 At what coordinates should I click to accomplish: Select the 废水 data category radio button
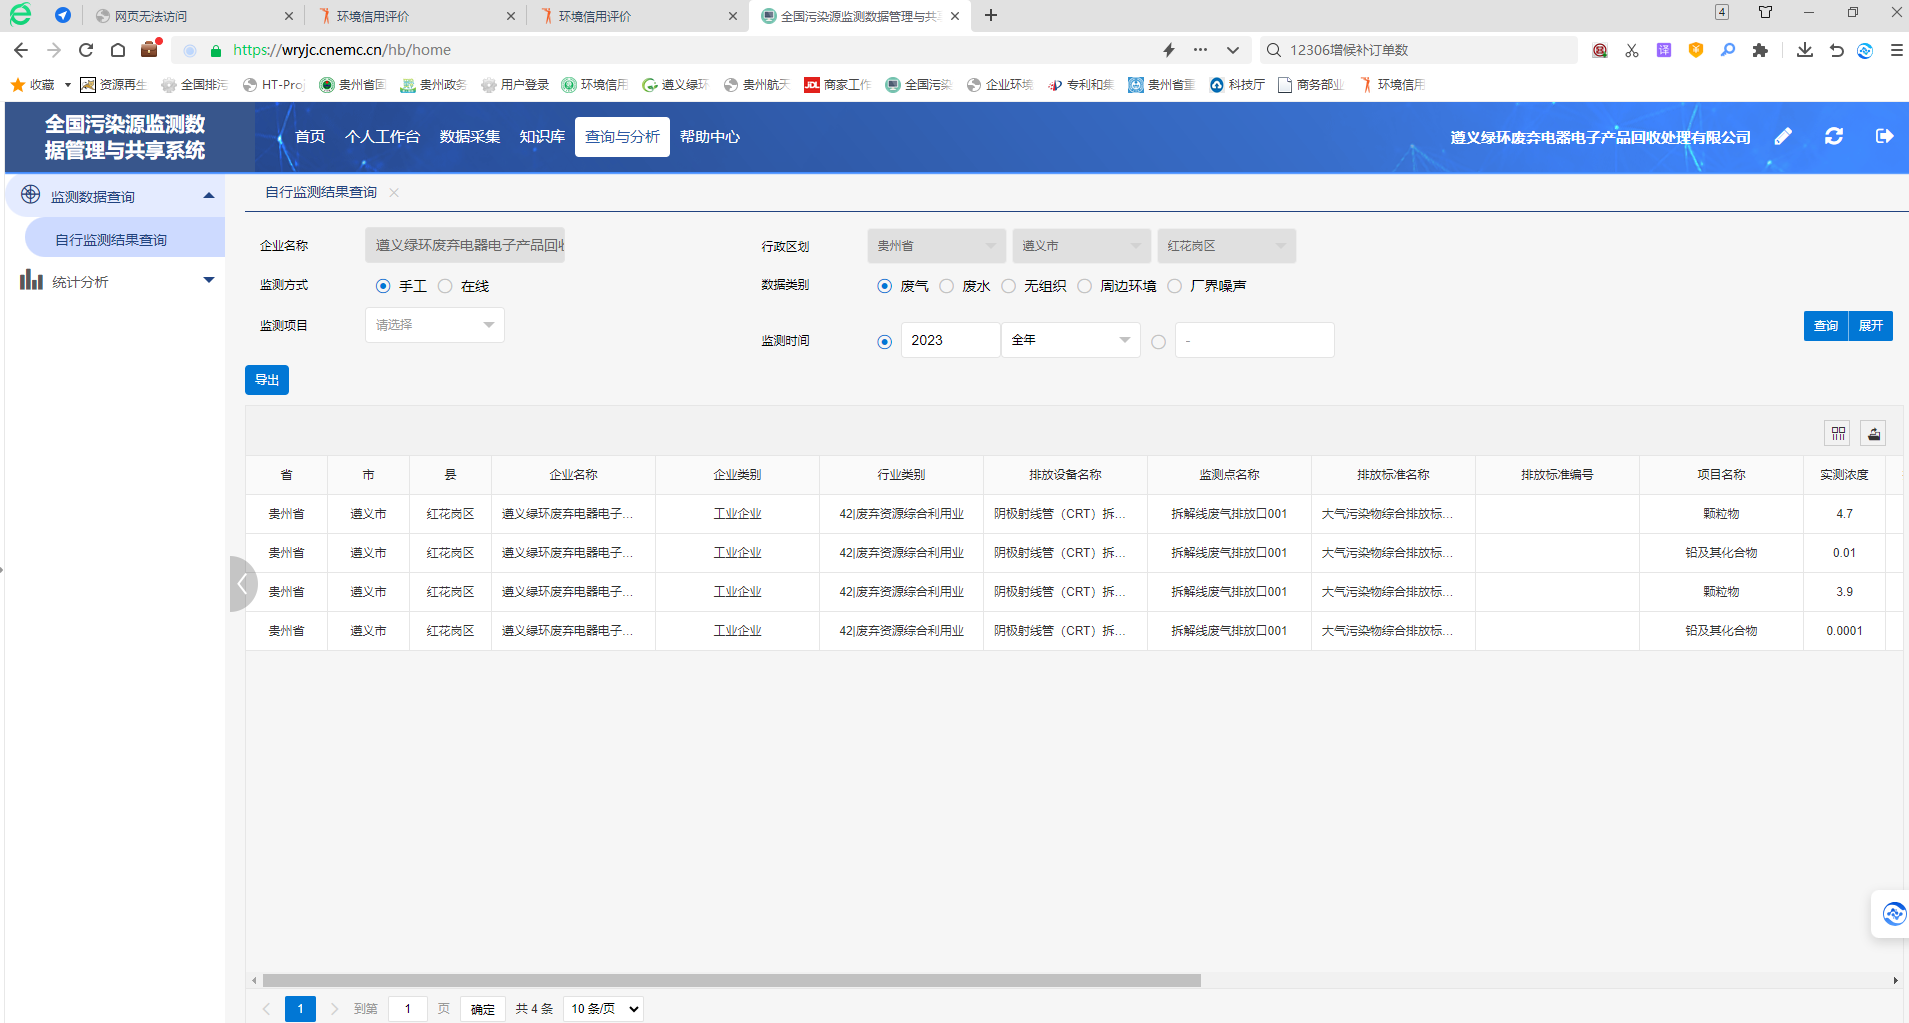pos(947,286)
